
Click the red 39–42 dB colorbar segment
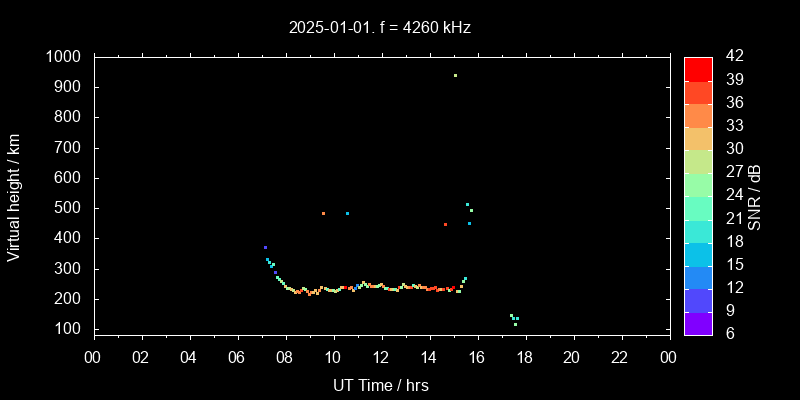[x=698, y=69]
